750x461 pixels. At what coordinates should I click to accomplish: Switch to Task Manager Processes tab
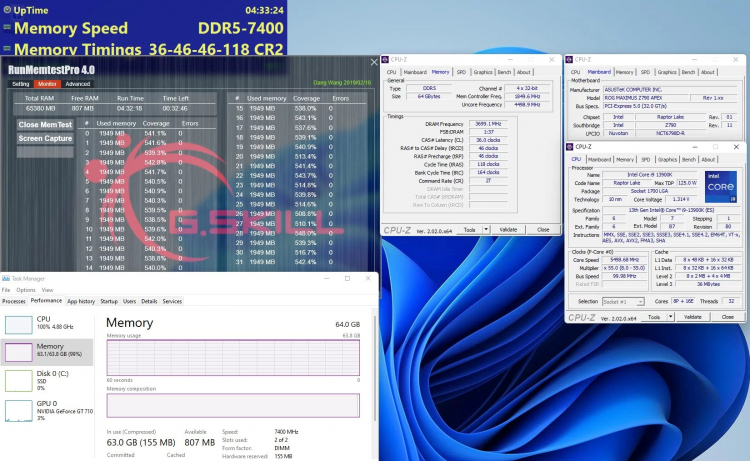click(14, 301)
